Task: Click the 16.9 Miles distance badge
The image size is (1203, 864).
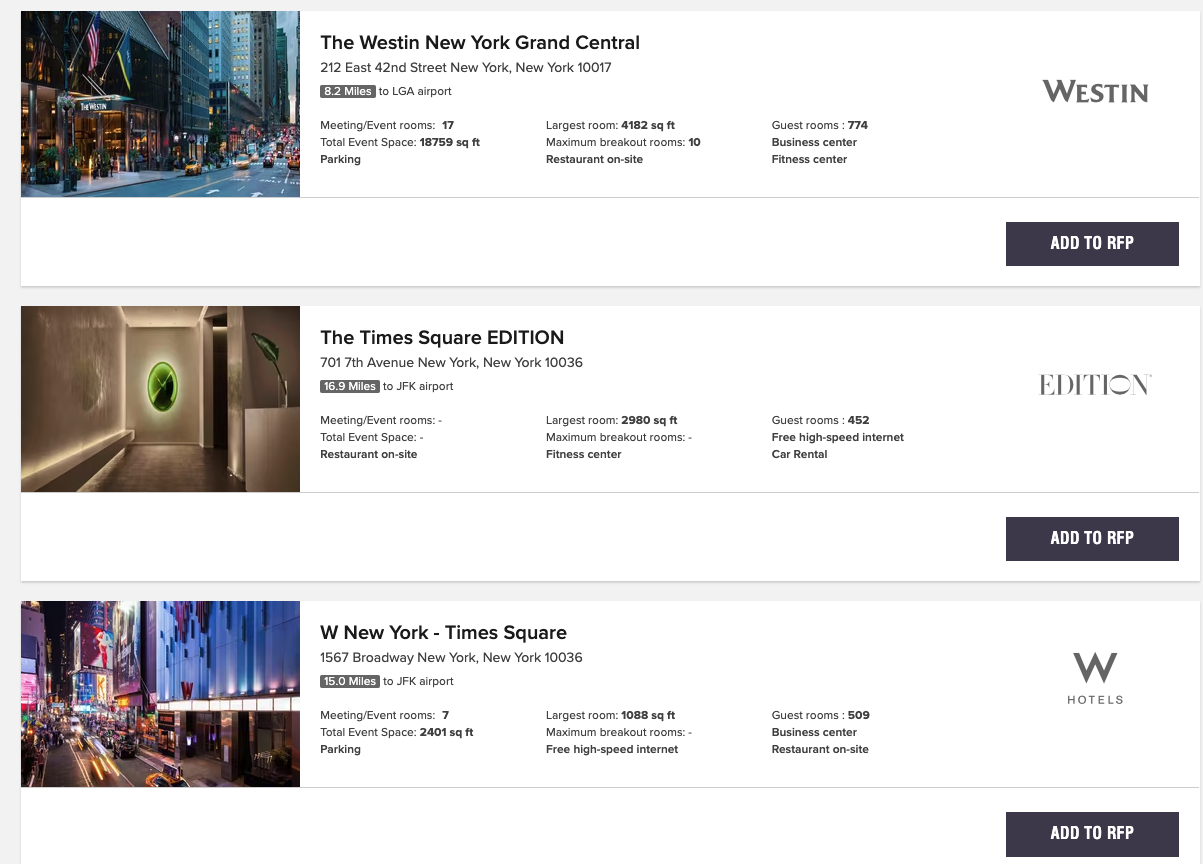Action: click(x=349, y=386)
